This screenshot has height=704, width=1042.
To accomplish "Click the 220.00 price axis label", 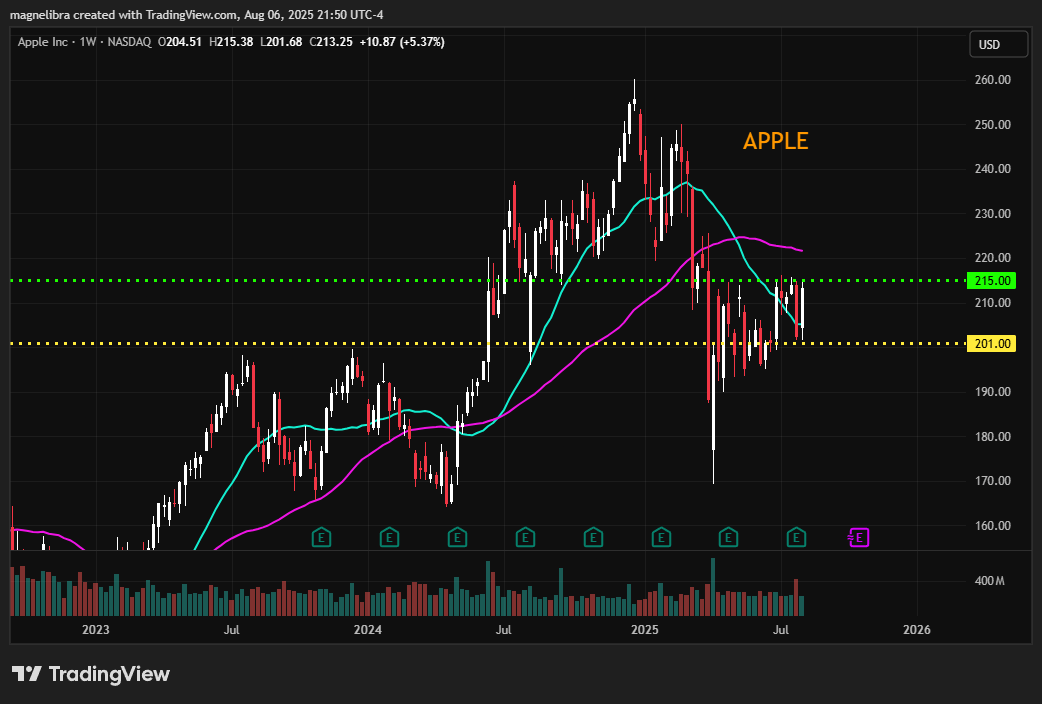I will 993,258.
